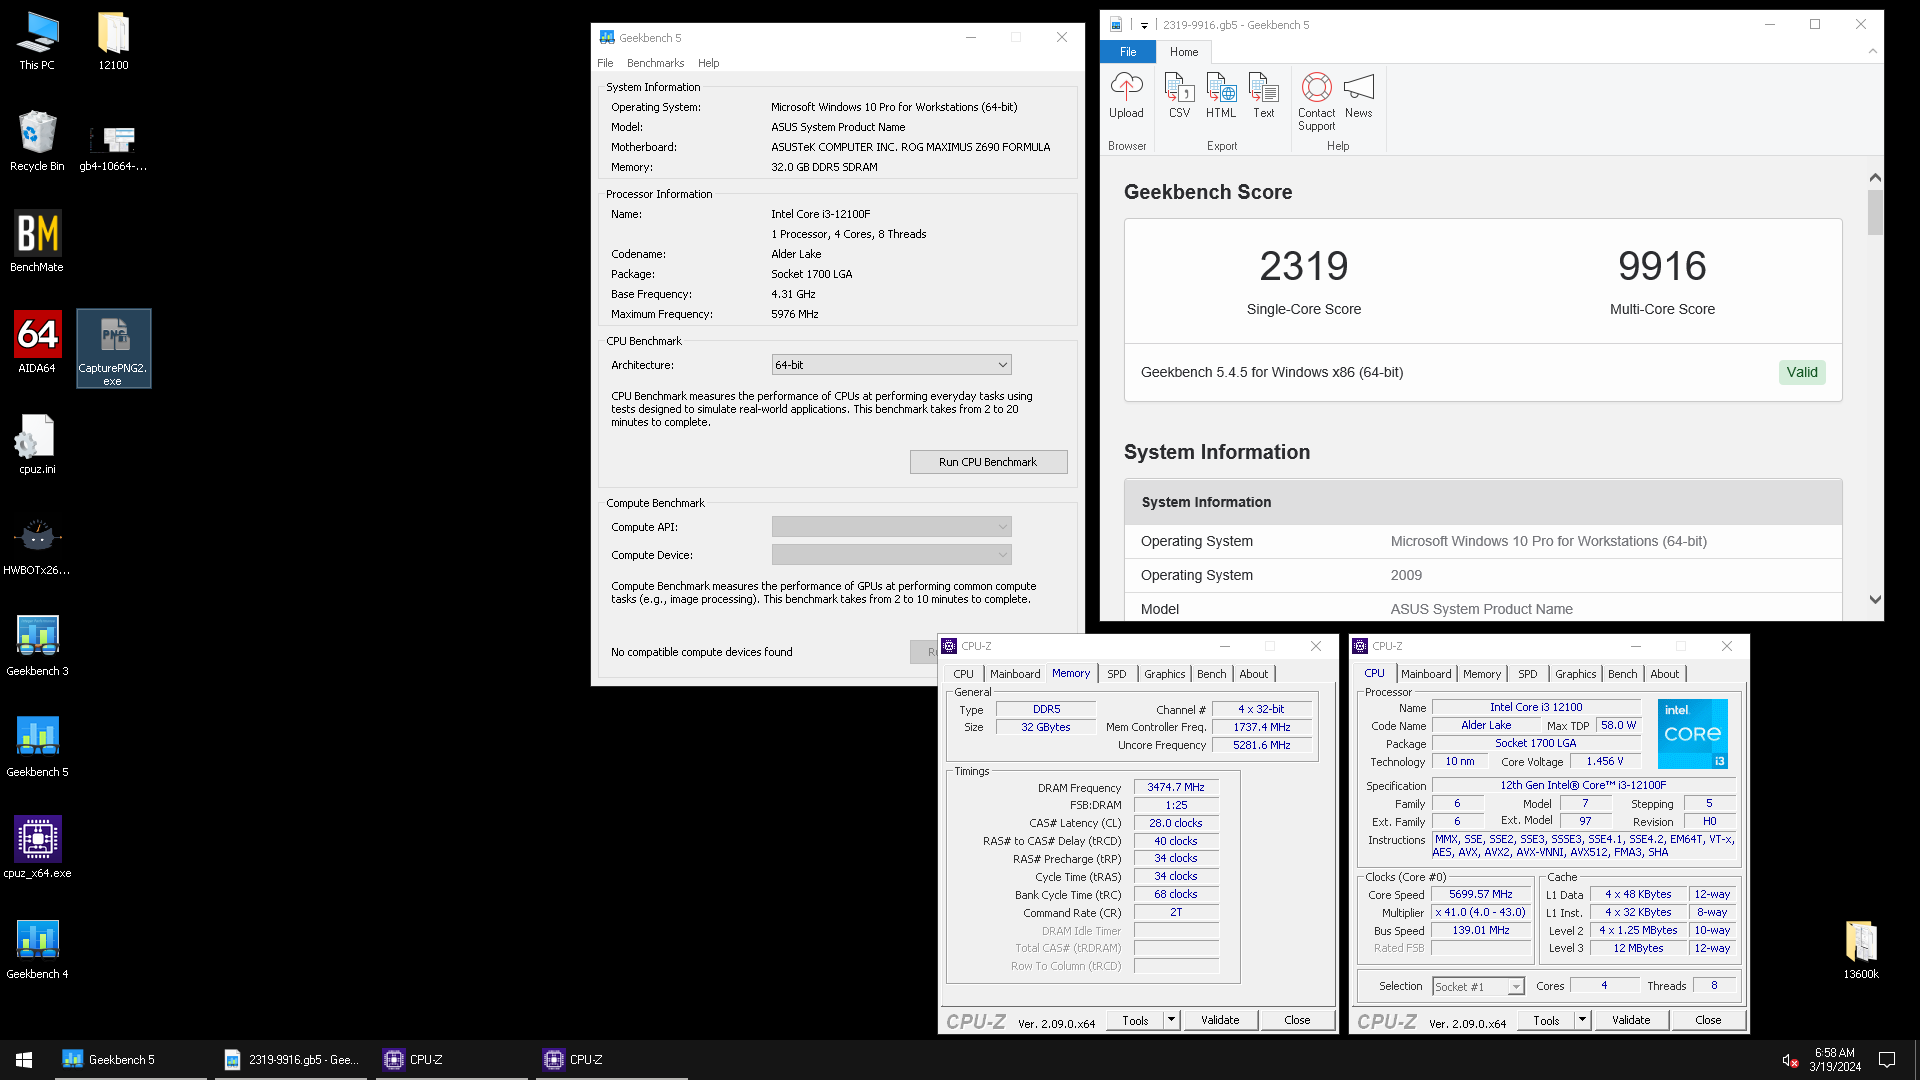The width and height of the screenshot is (1920, 1080).
Task: Open the 13600k folder on desktop
Action: [1861, 950]
